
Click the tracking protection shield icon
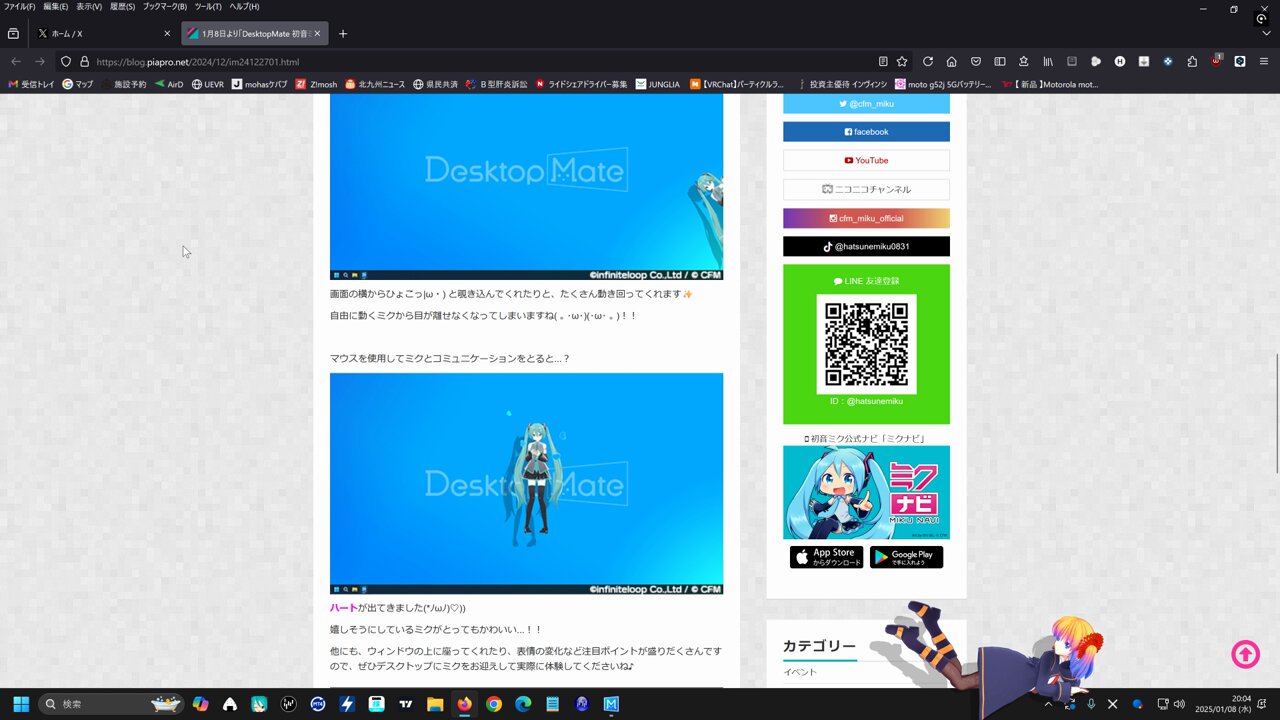click(66, 61)
